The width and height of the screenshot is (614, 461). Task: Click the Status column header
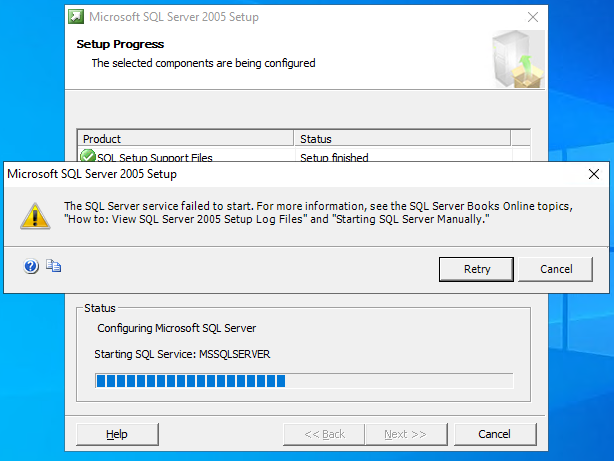[403, 139]
